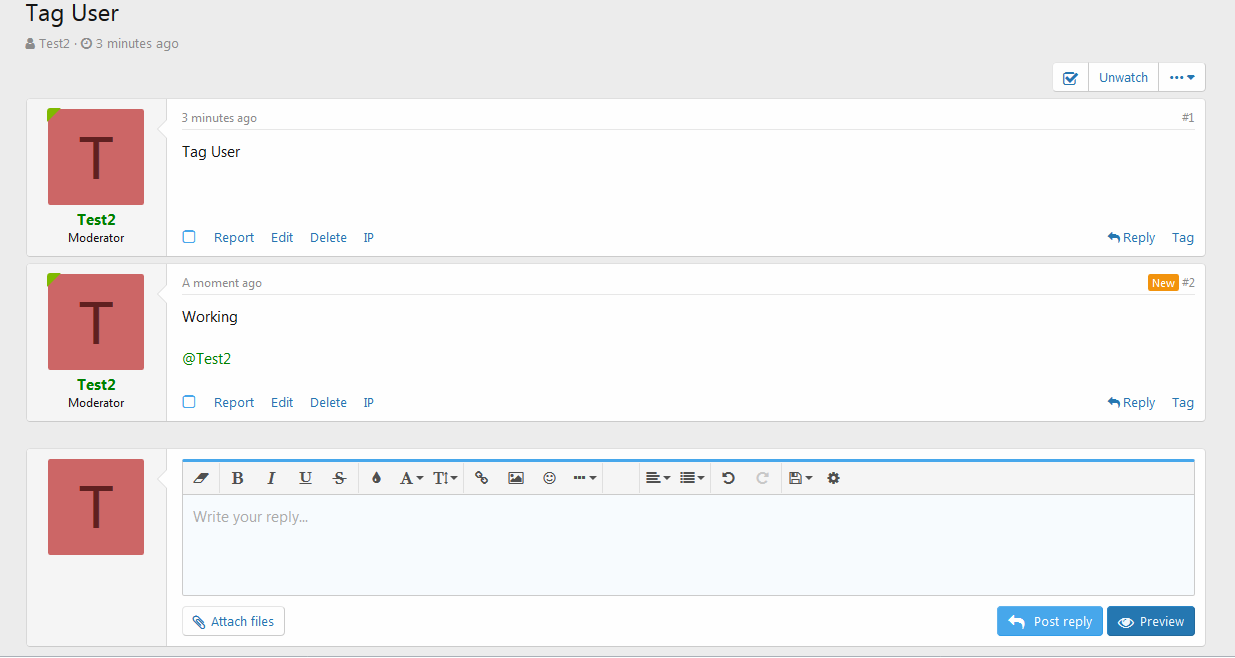Insert image via picture icon
This screenshot has width=1235, height=658.
516,478
